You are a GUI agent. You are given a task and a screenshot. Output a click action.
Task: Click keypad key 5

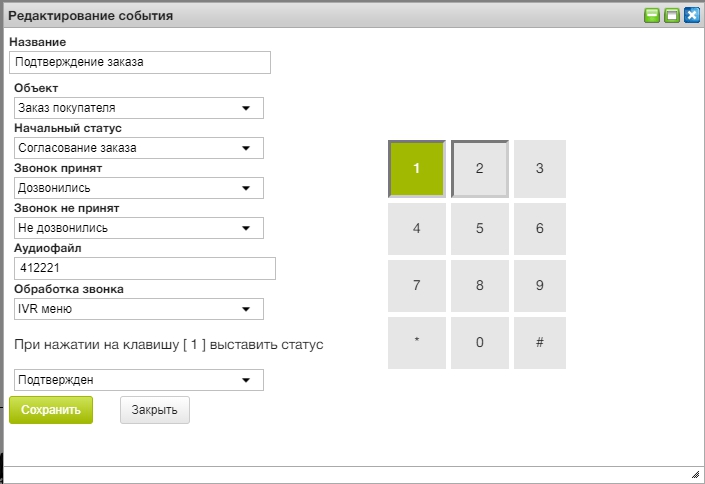(479, 228)
